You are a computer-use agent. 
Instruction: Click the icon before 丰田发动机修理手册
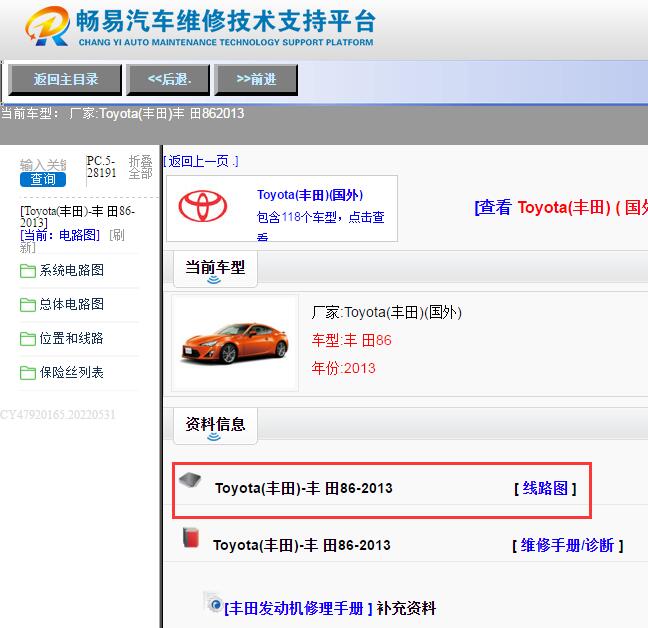(213, 602)
